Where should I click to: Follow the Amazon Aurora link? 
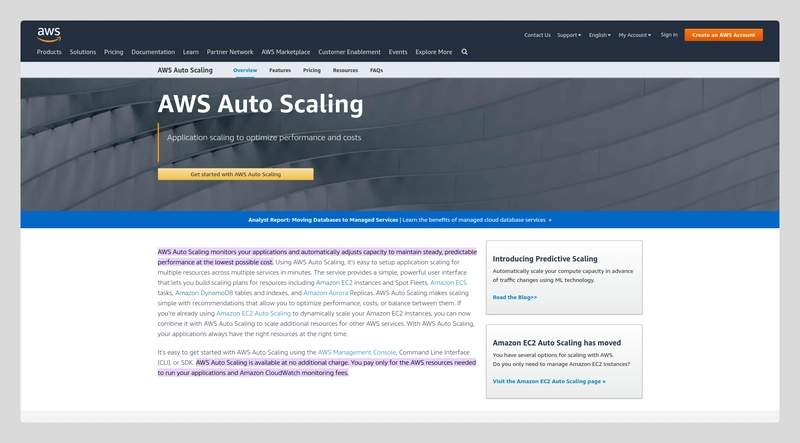[x=326, y=293]
